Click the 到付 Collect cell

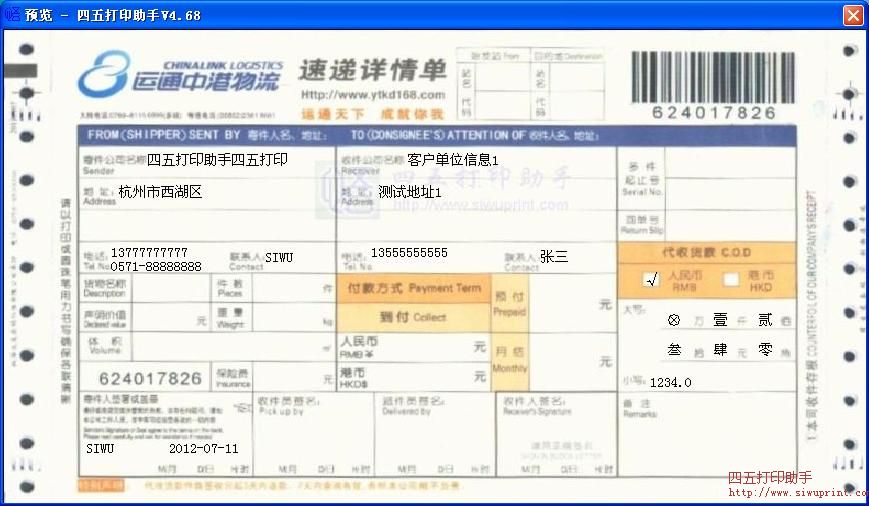tap(414, 317)
